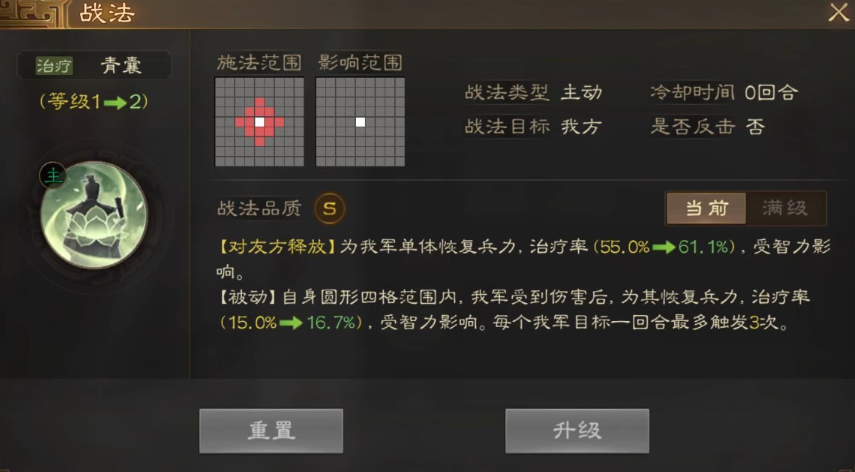Click the S quality grade badge
This screenshot has width=855, height=472.
point(329,208)
